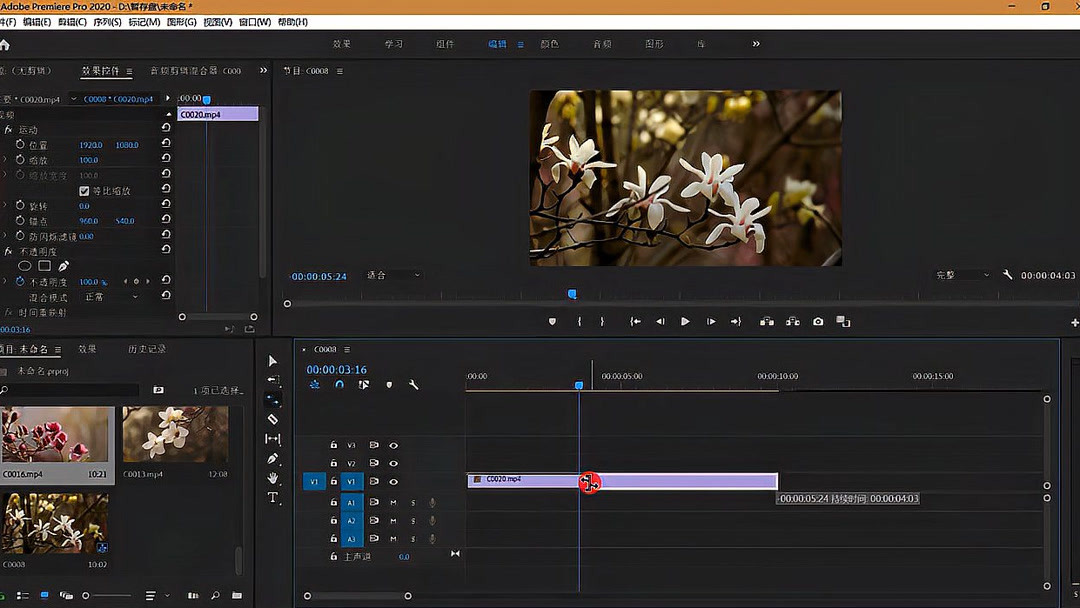Enable the linked selection icon in the timeline

(363, 385)
